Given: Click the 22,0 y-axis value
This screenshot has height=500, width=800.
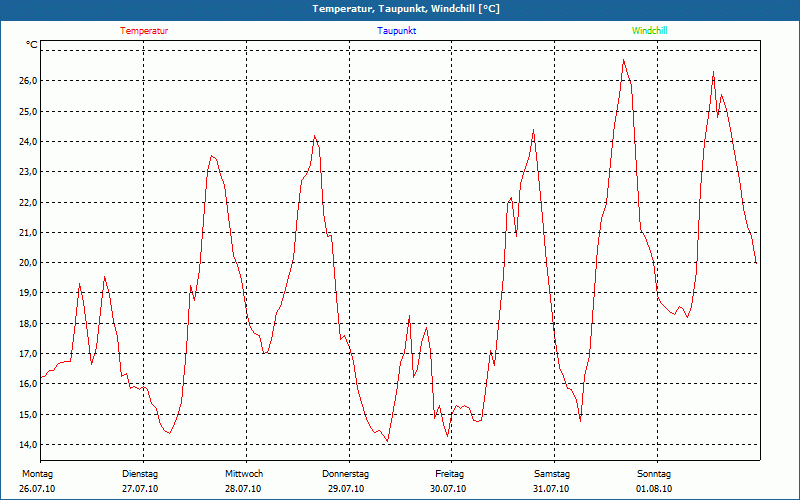Looking at the screenshot, I should coord(29,202).
